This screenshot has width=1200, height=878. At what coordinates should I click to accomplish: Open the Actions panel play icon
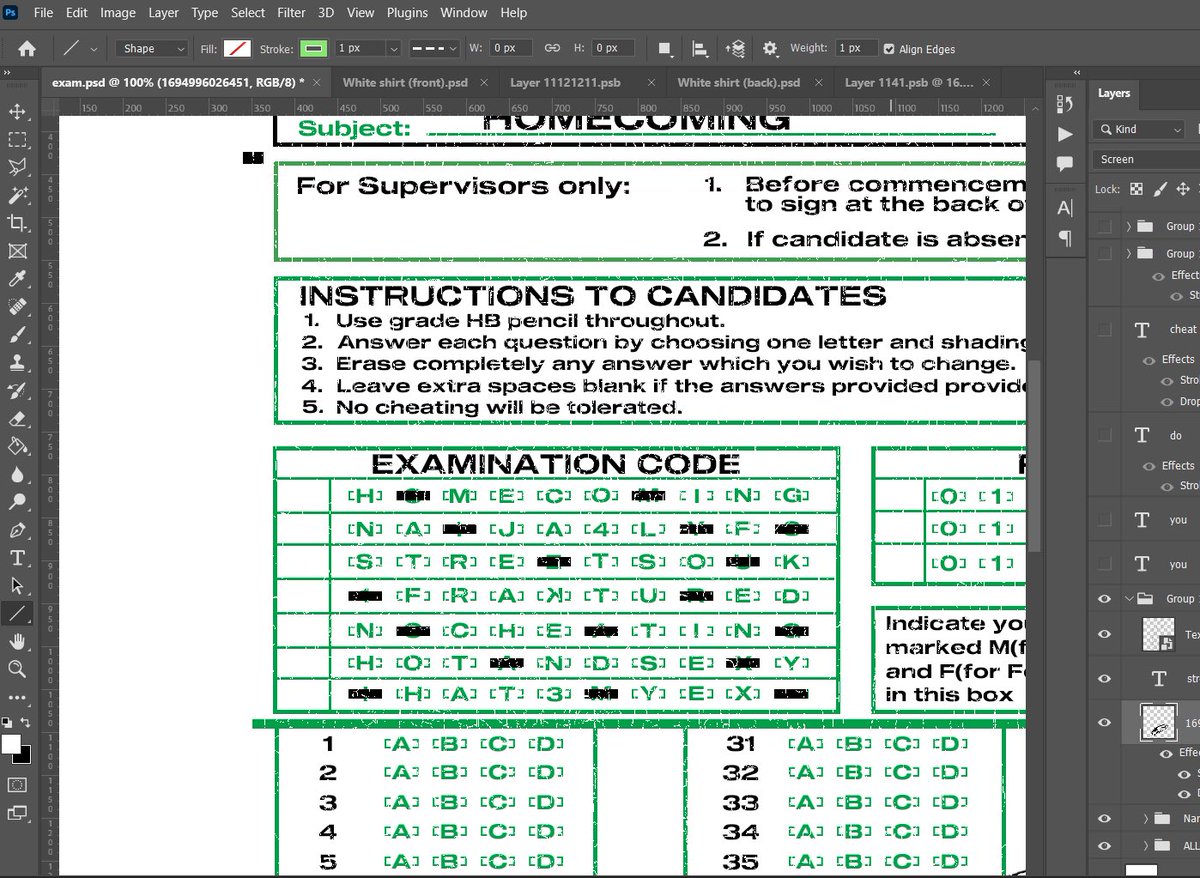[x=1064, y=134]
